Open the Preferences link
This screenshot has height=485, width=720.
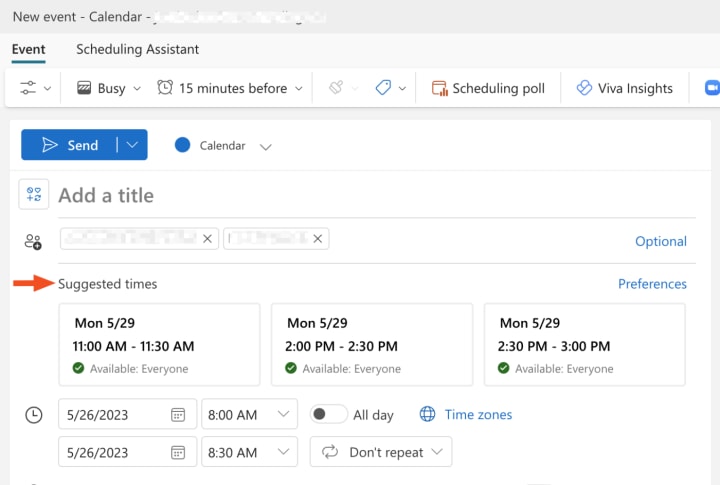click(652, 284)
